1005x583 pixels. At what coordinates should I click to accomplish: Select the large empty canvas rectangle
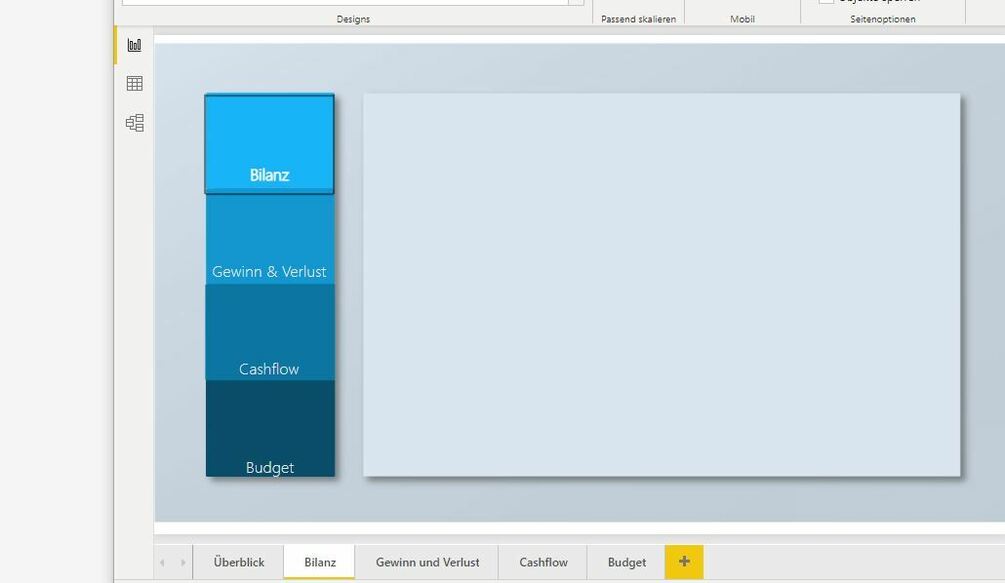pyautogui.click(x=661, y=285)
